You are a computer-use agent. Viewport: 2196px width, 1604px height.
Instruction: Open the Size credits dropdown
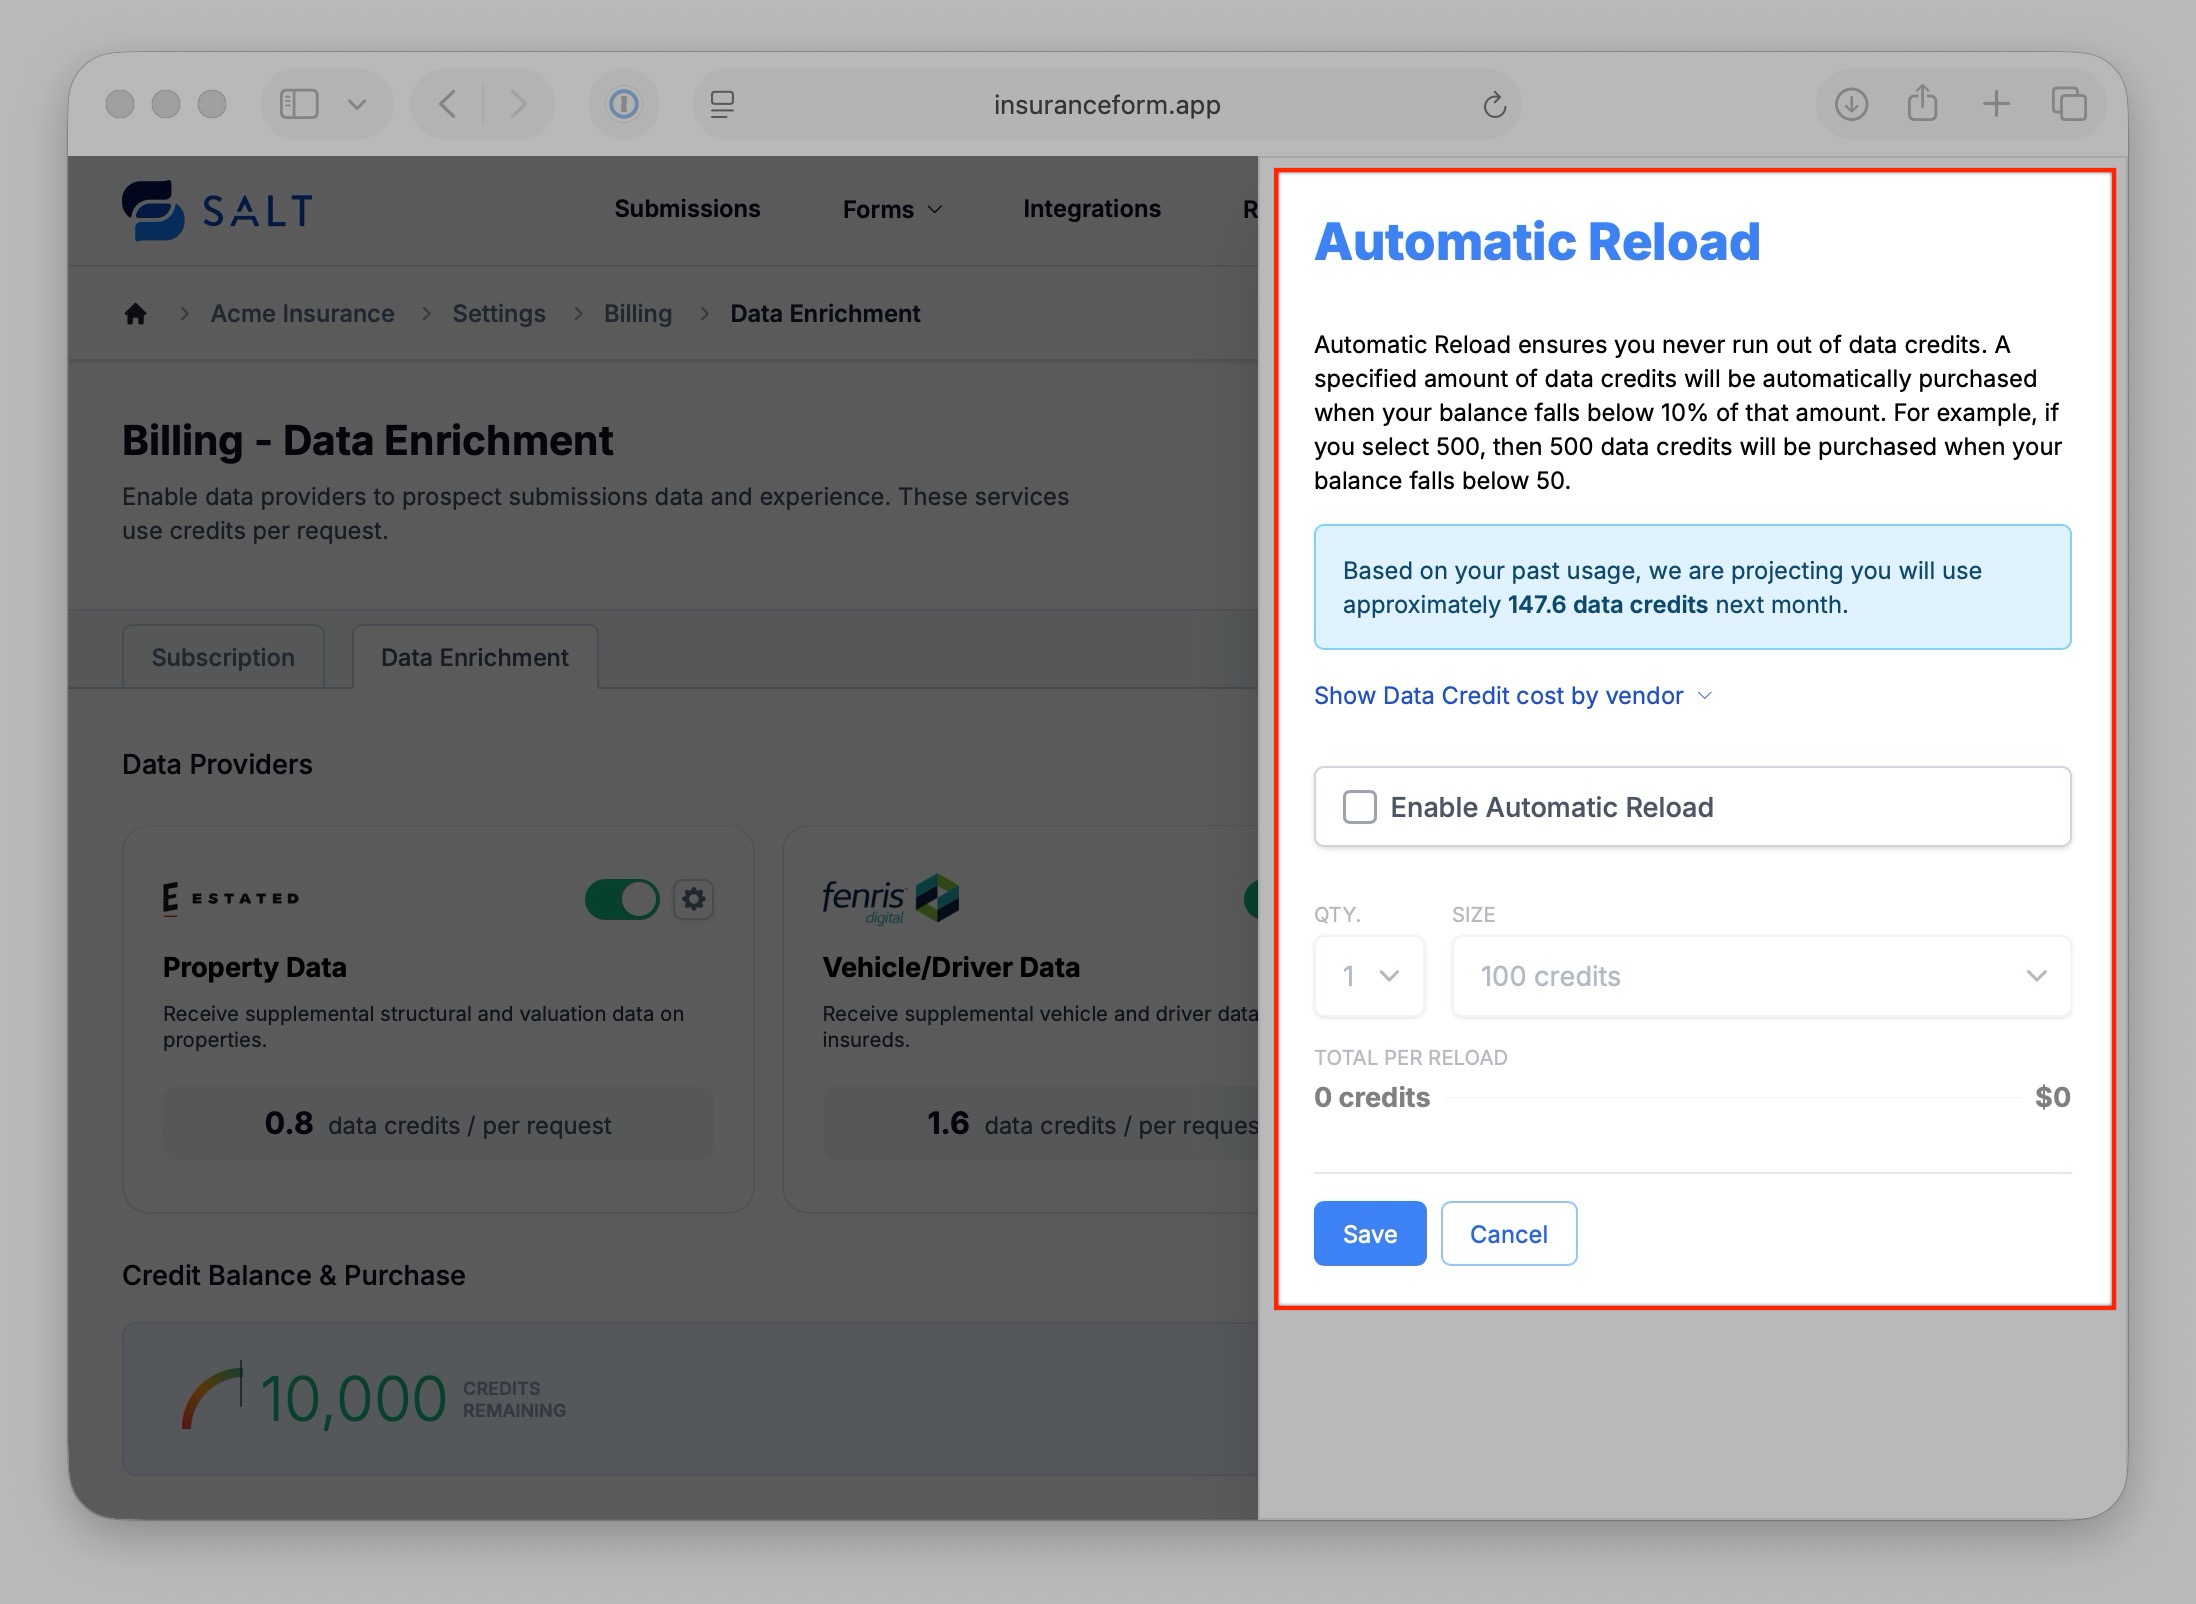point(1760,976)
